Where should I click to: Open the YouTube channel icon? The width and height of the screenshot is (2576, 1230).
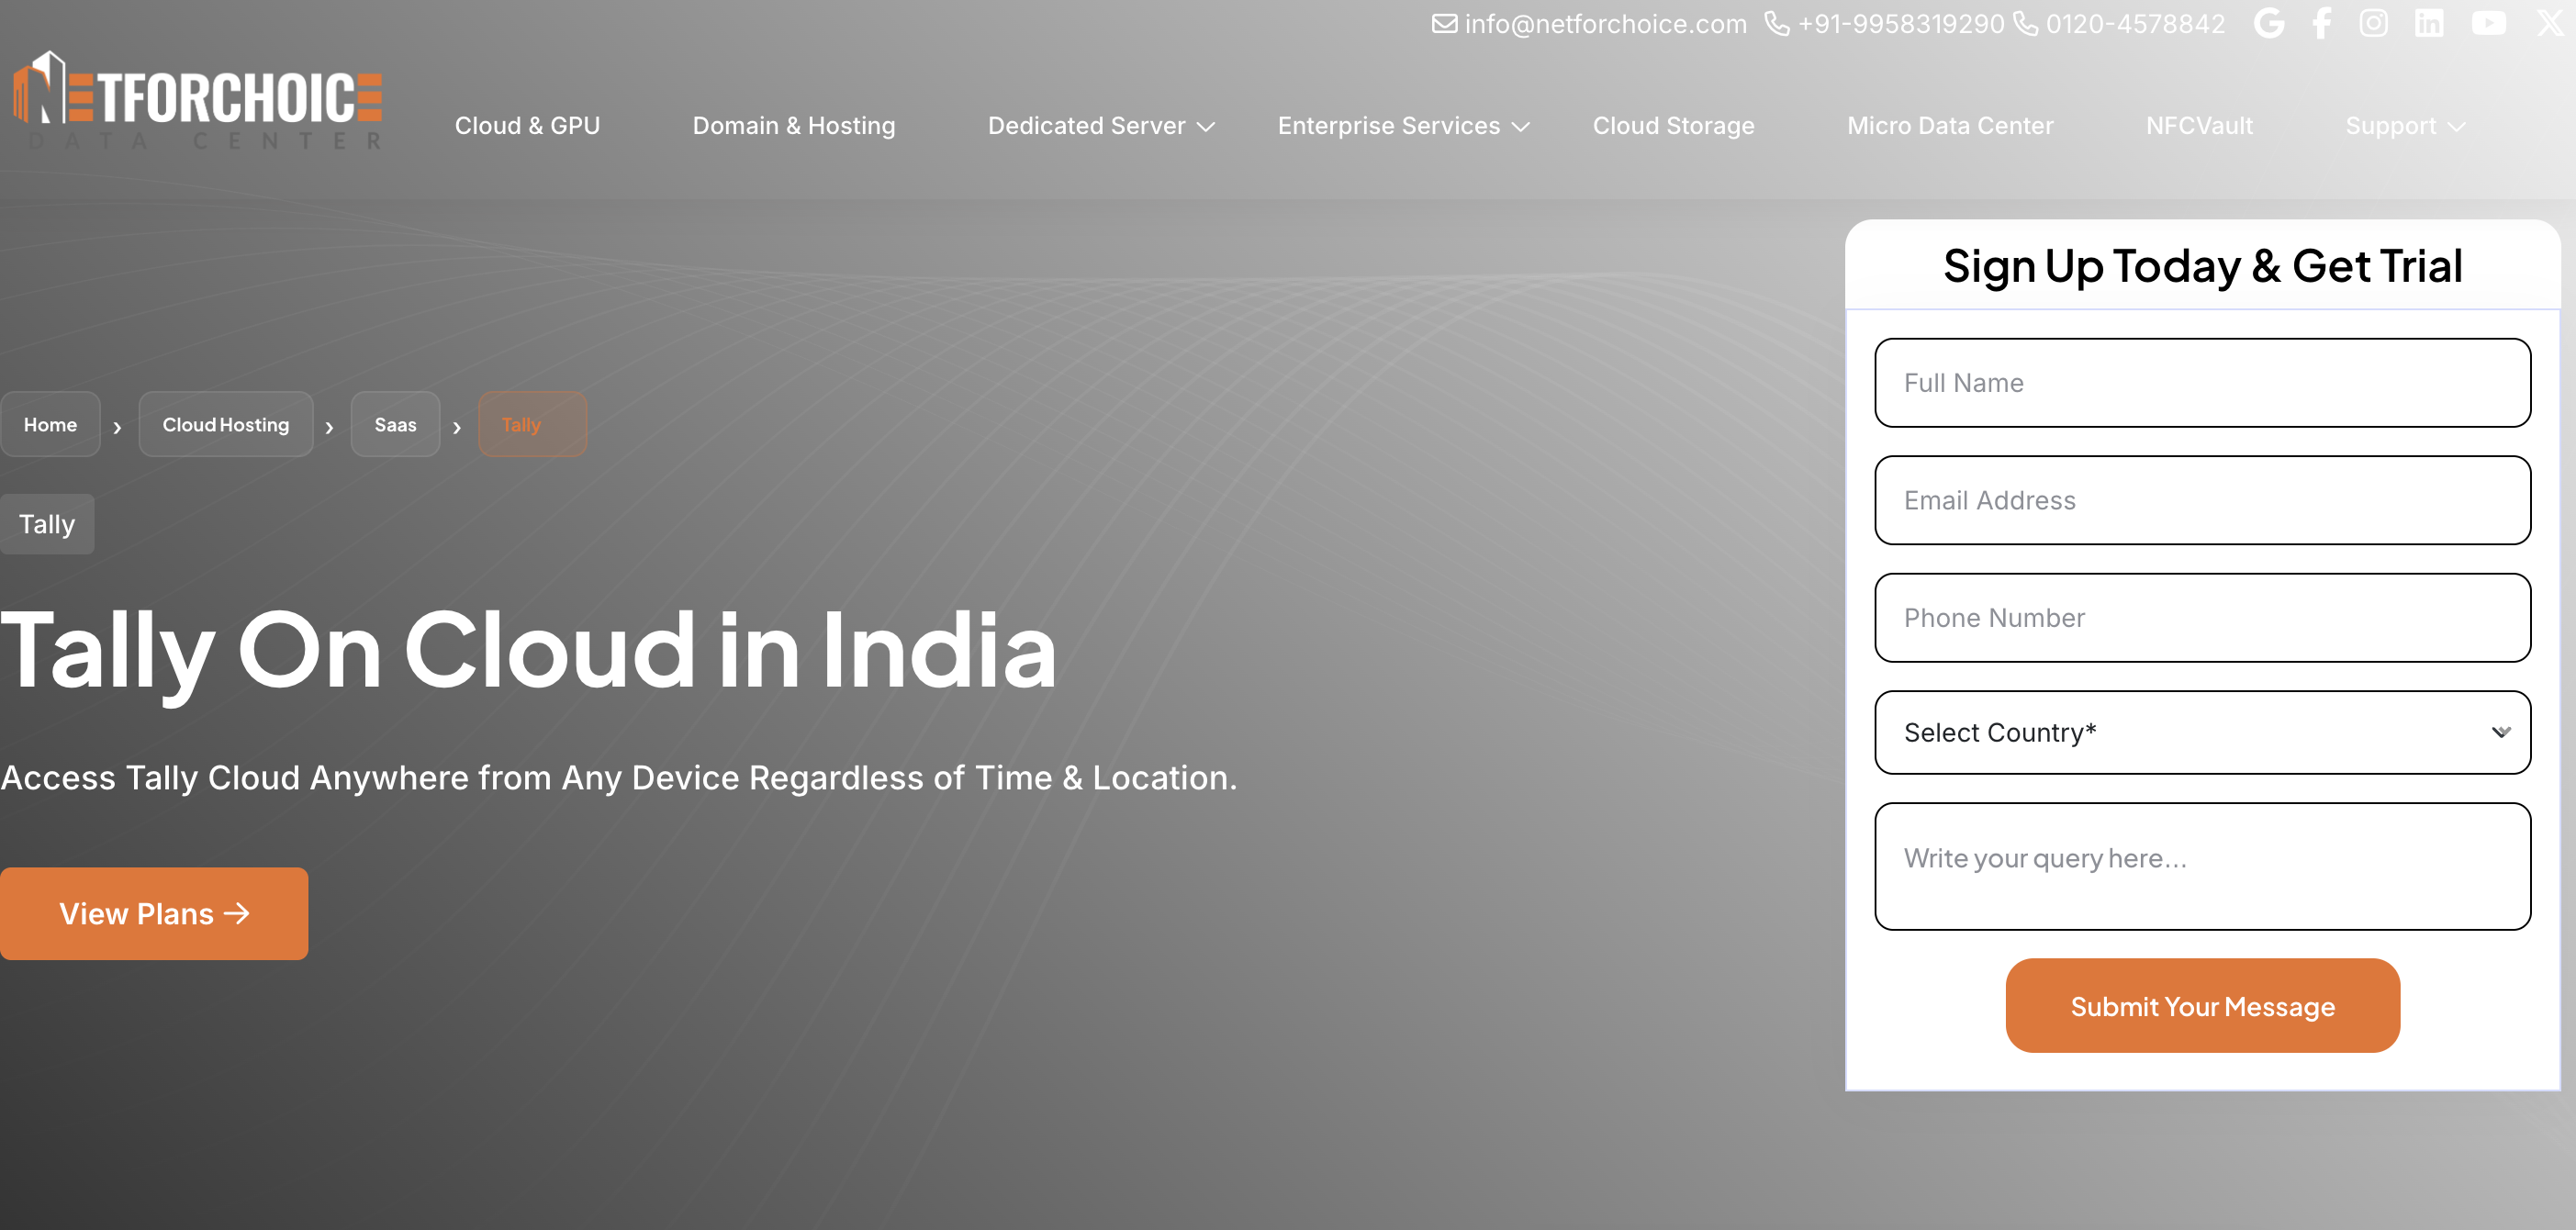pos(2488,23)
